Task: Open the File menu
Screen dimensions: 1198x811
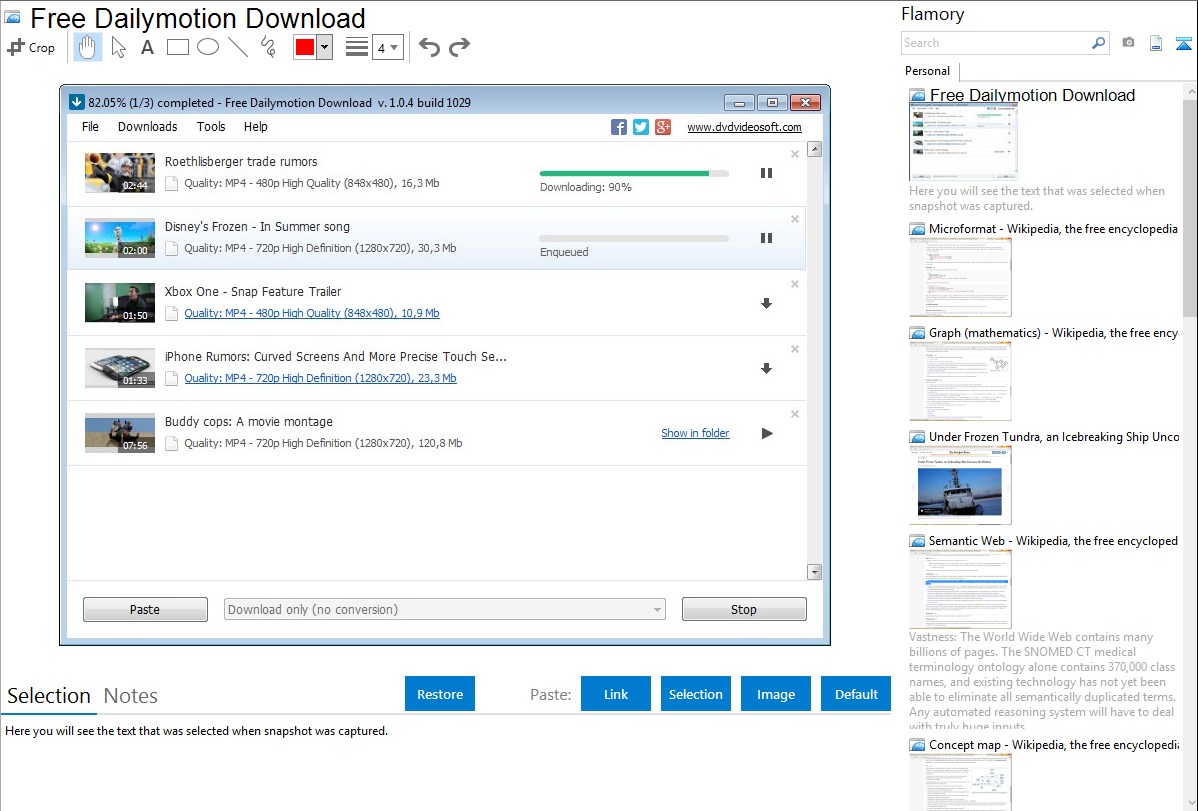Action: click(90, 127)
